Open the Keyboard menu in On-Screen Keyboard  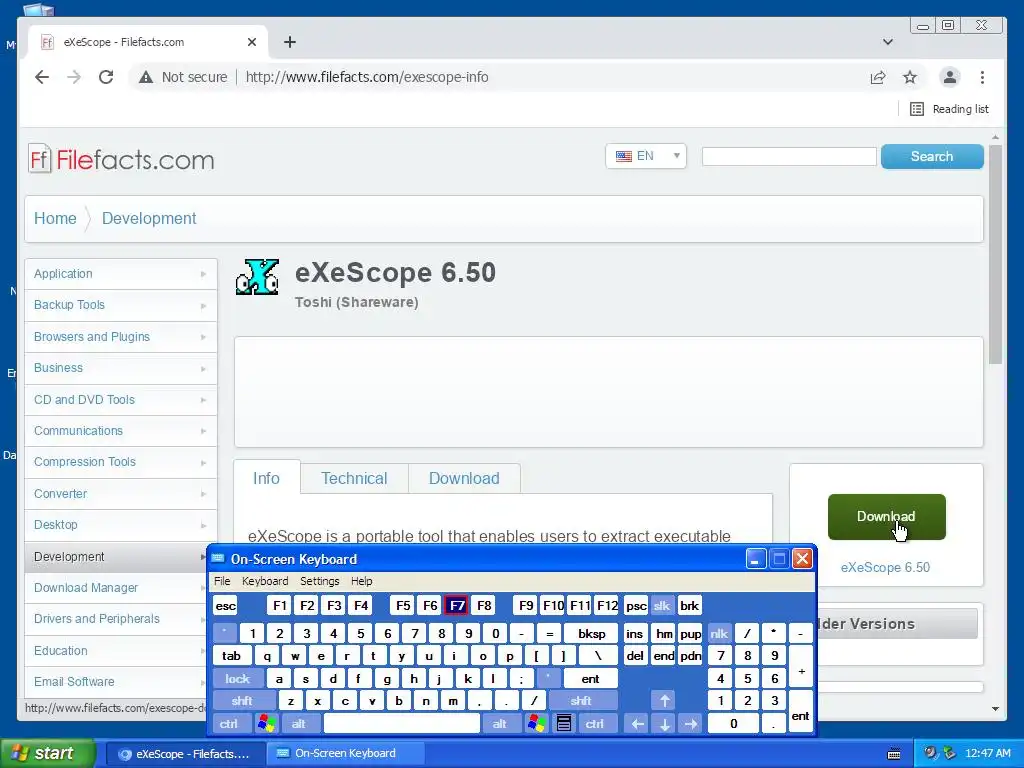pyautogui.click(x=264, y=581)
